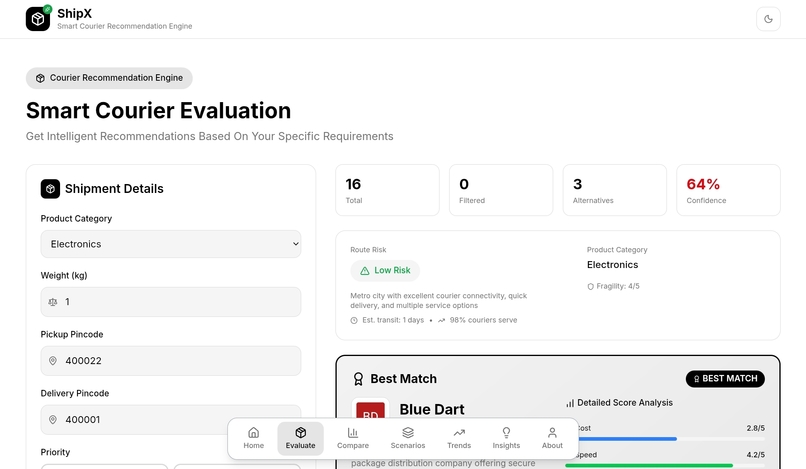This screenshot has width=806, height=469.
Task: Expand the Product Category Electronics dropdown
Action: 171,244
